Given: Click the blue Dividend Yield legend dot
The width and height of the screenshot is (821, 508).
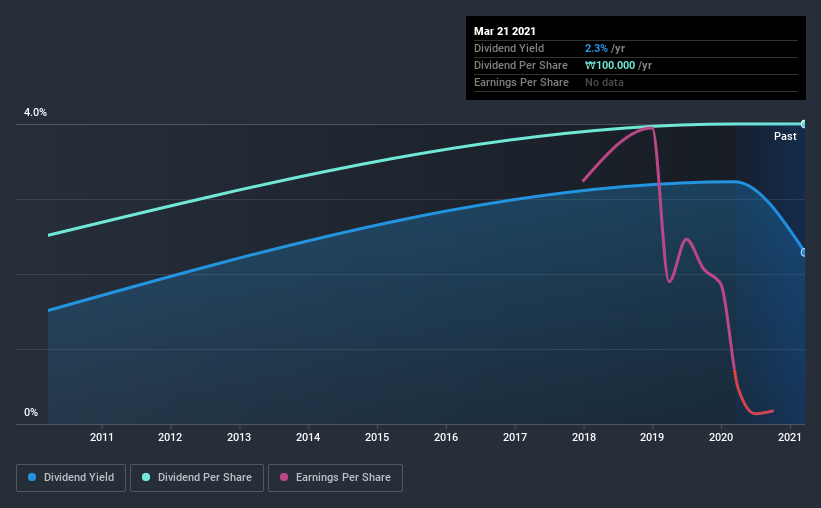Looking at the screenshot, I should pos(32,477).
